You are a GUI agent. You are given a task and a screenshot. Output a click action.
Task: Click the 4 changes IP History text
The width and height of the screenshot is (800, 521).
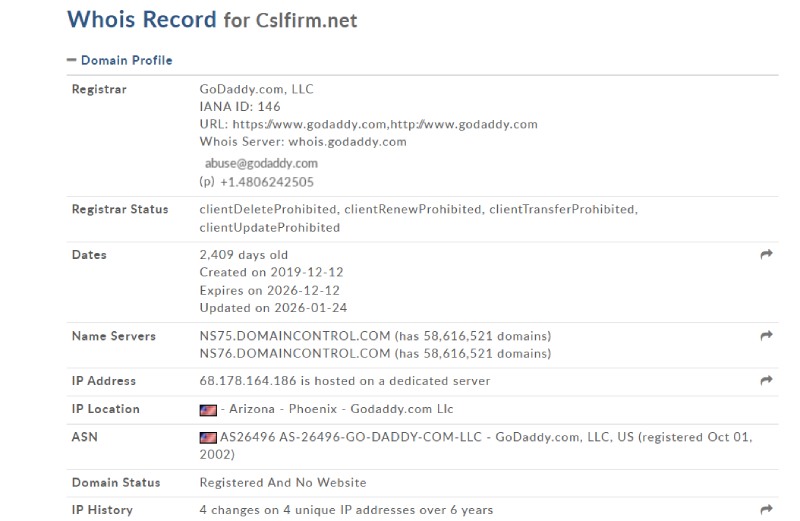(x=346, y=510)
